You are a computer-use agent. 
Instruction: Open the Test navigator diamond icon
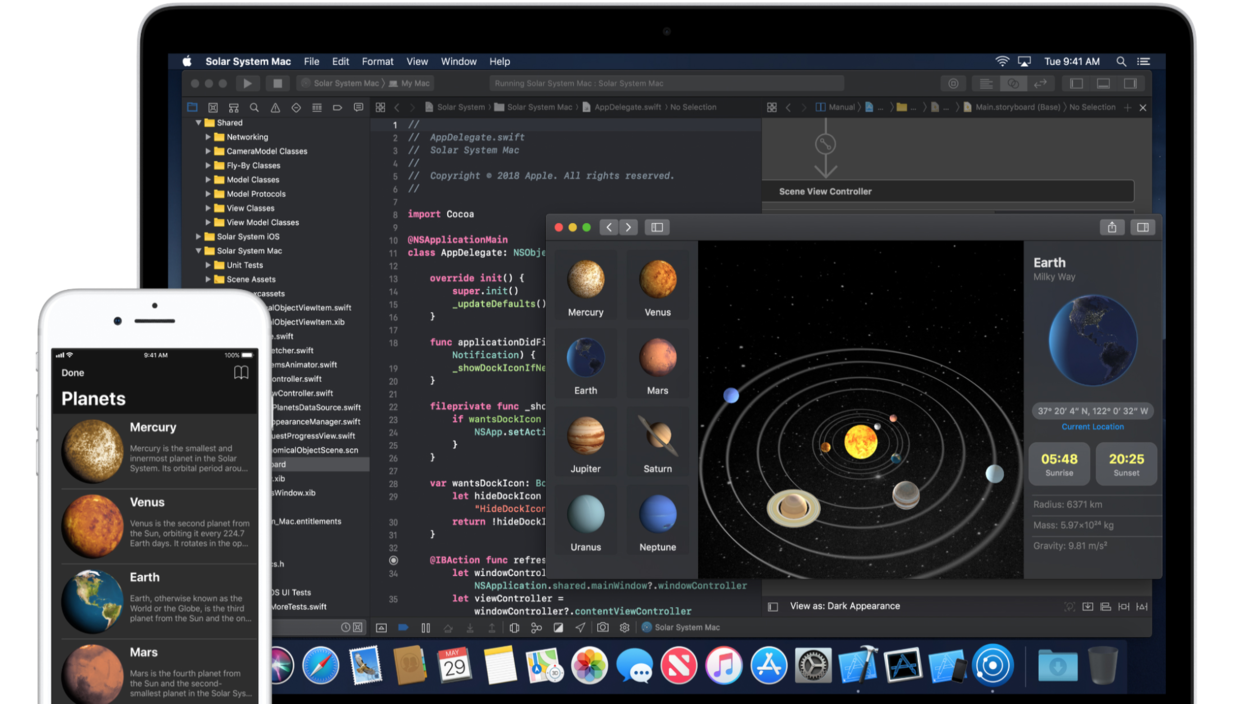[x=296, y=107]
